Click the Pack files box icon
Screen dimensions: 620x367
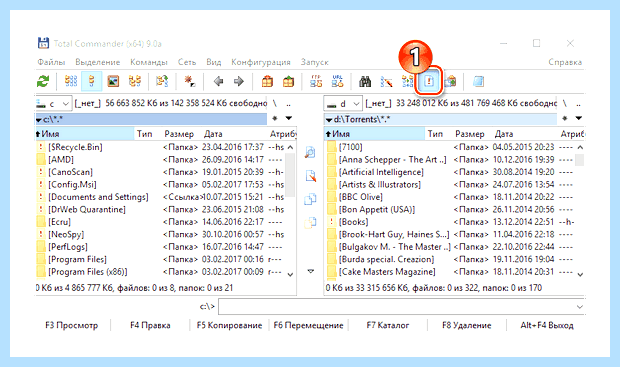267,81
